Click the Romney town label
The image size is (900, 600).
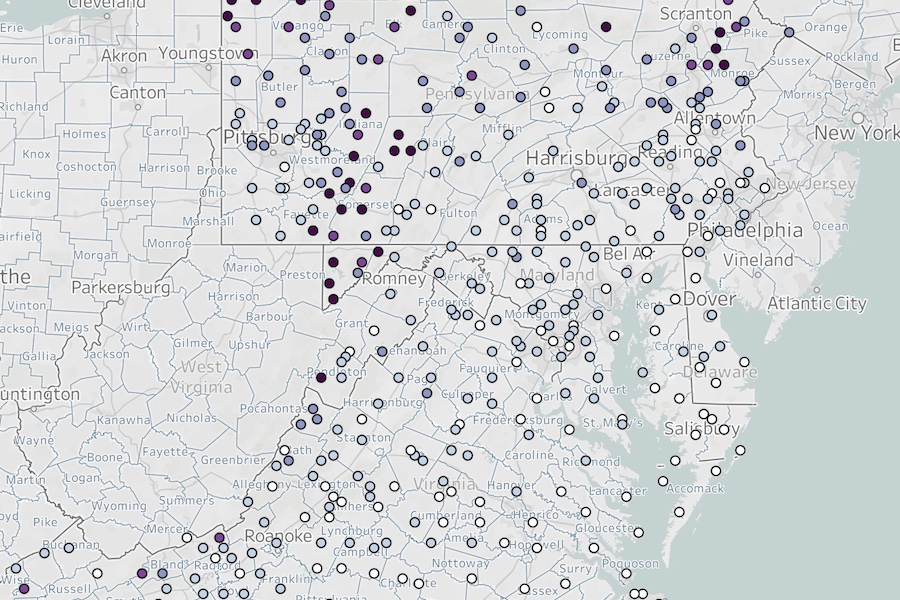pos(394,279)
